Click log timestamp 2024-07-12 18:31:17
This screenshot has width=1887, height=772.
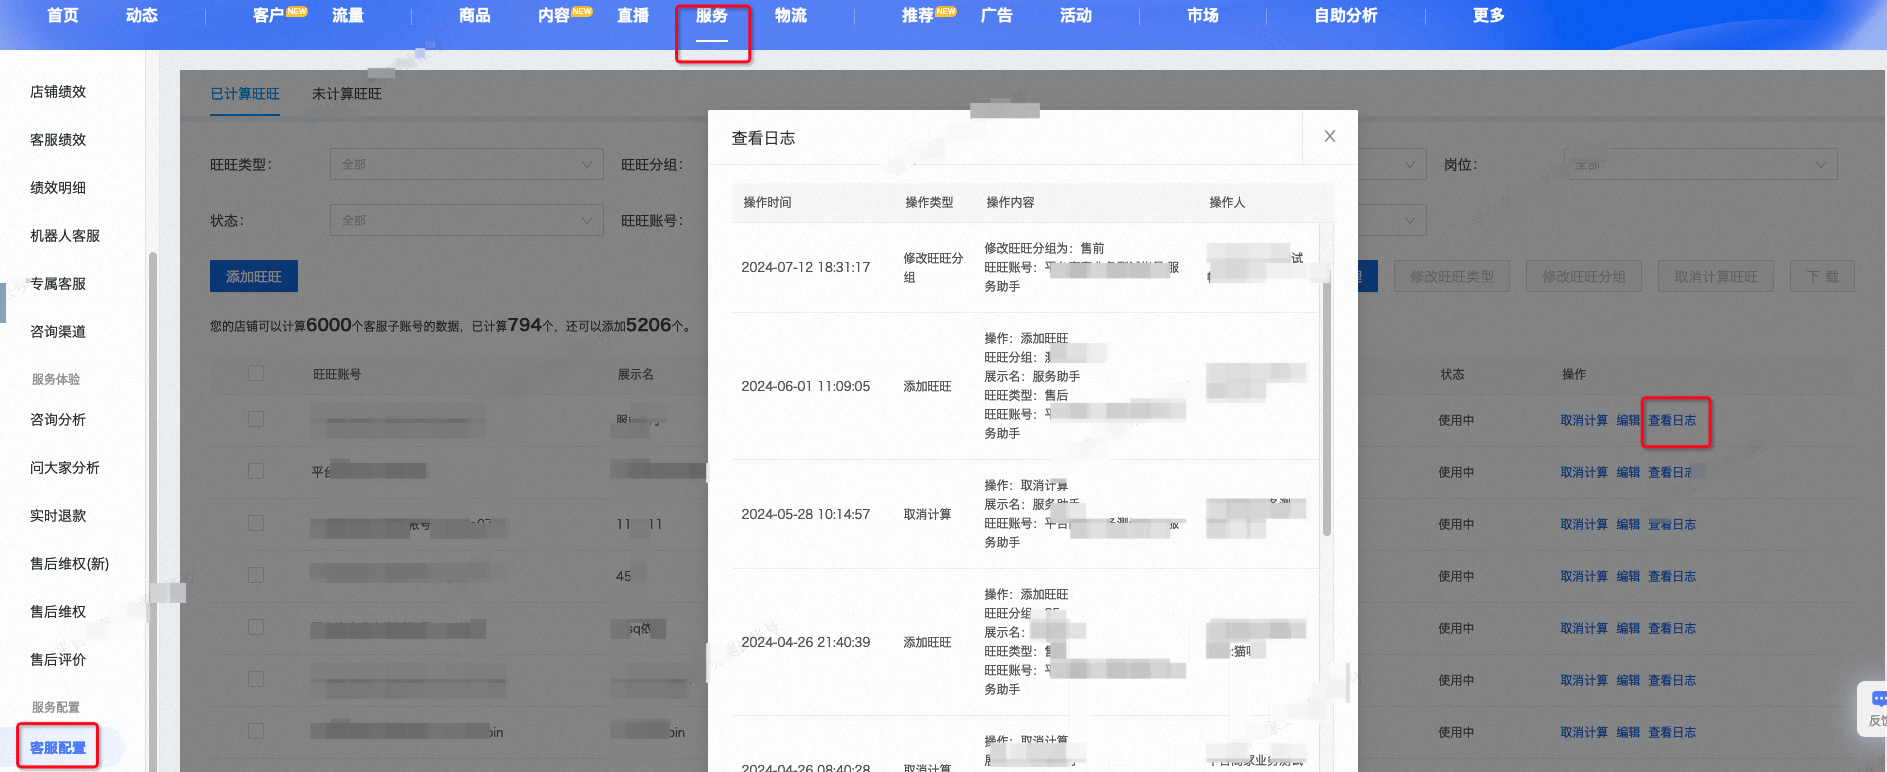pyautogui.click(x=806, y=267)
